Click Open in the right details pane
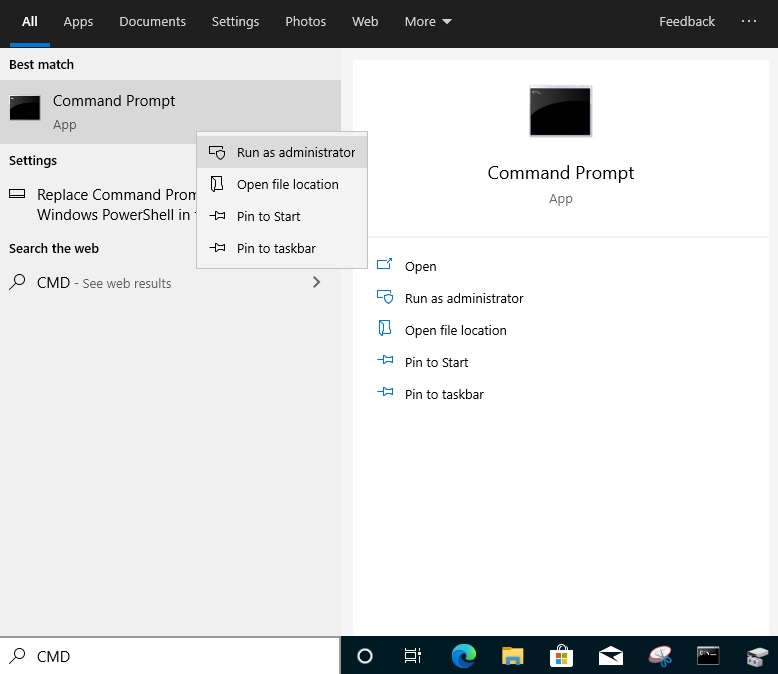Image resolution: width=778 pixels, height=674 pixels. tap(420, 267)
